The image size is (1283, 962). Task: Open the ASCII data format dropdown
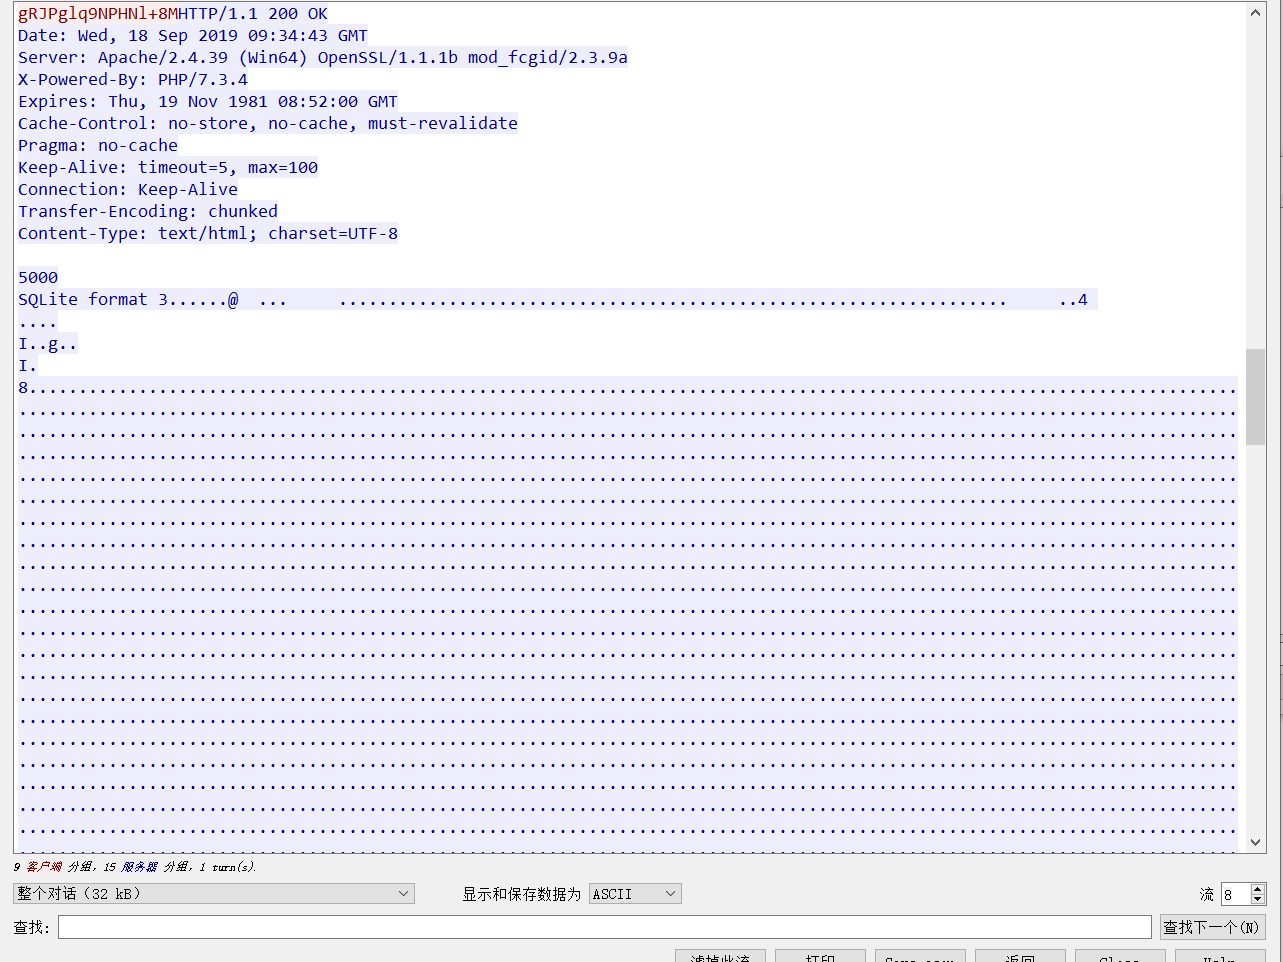coord(635,893)
